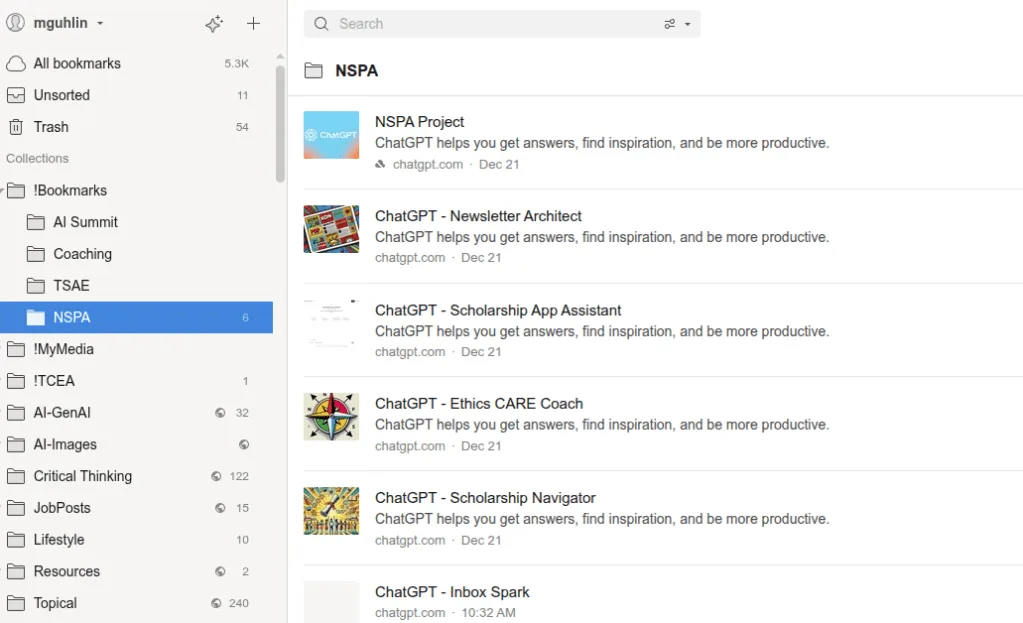Open search filter options dropdown
The image size is (1023, 623).
click(x=677, y=24)
